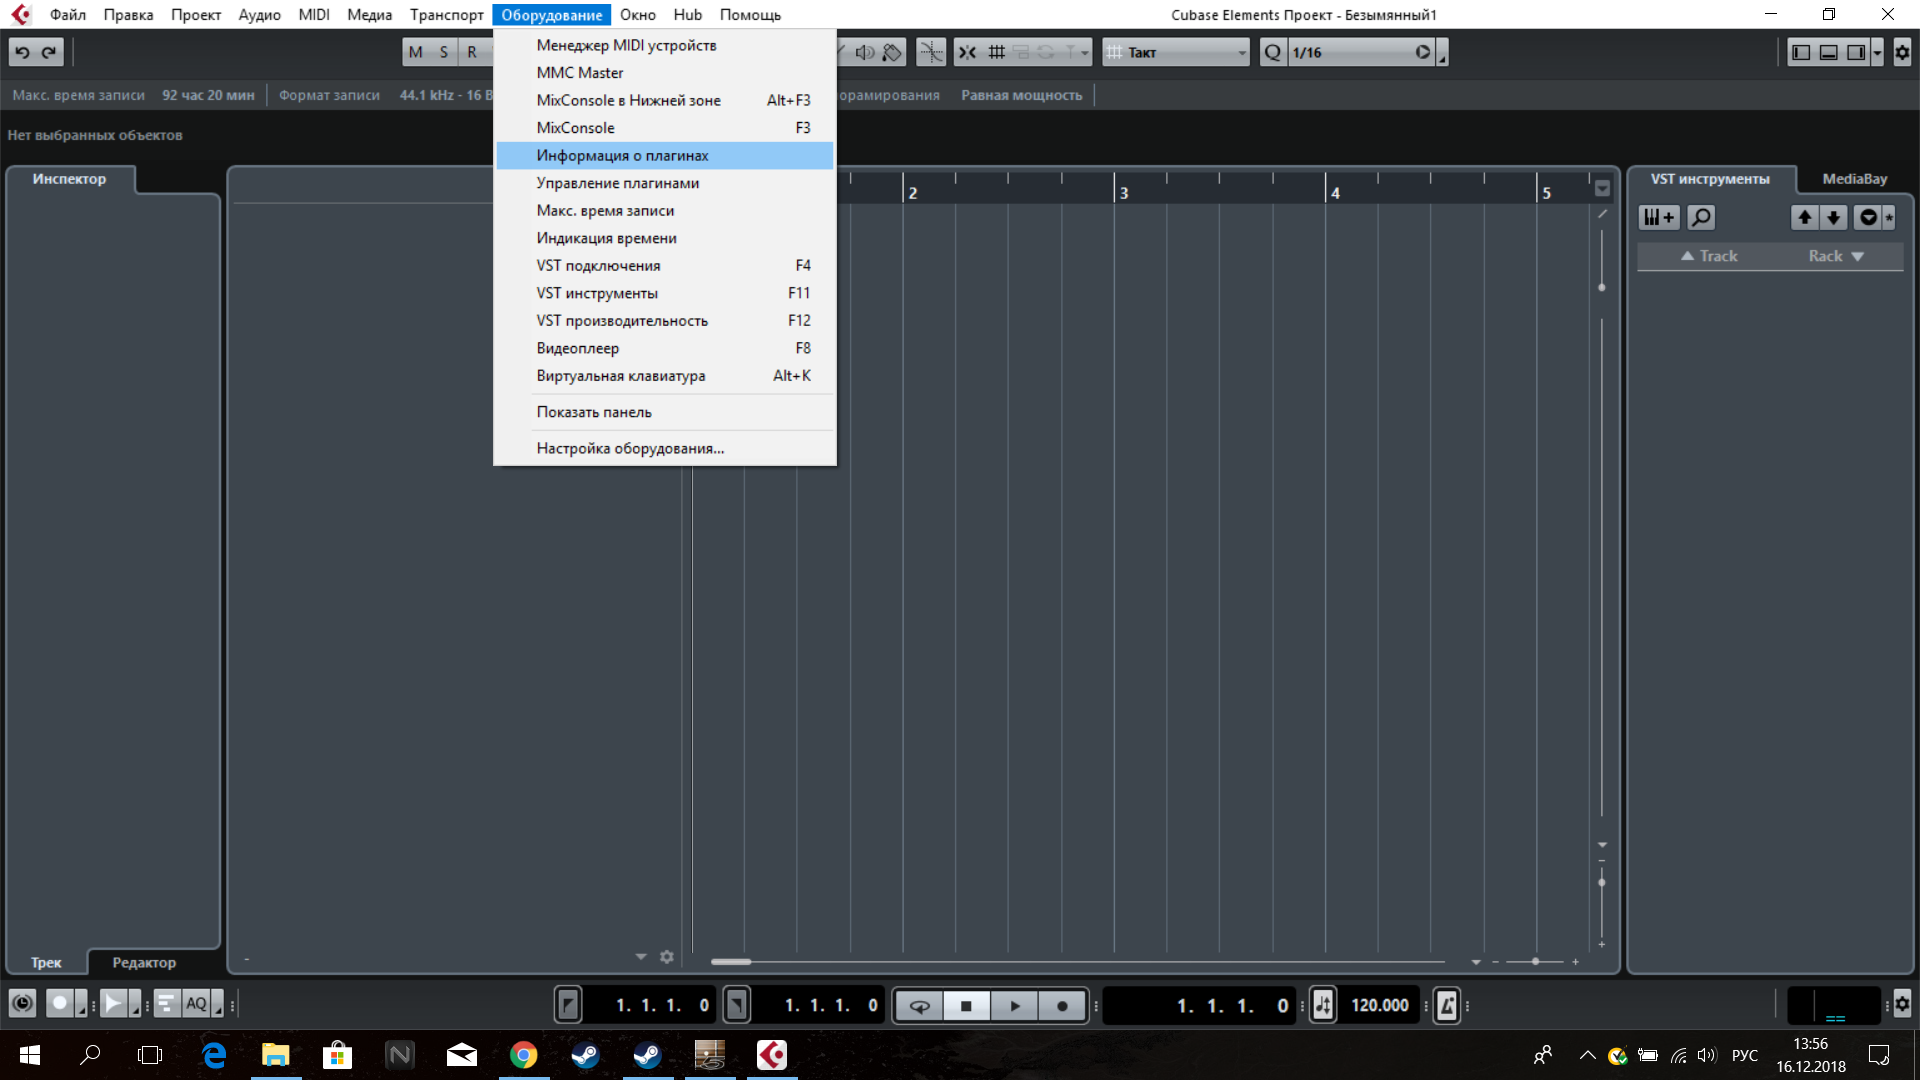Click the 120.000 tempo field
Viewport: 1920px width, 1080px height.
click(1379, 1006)
